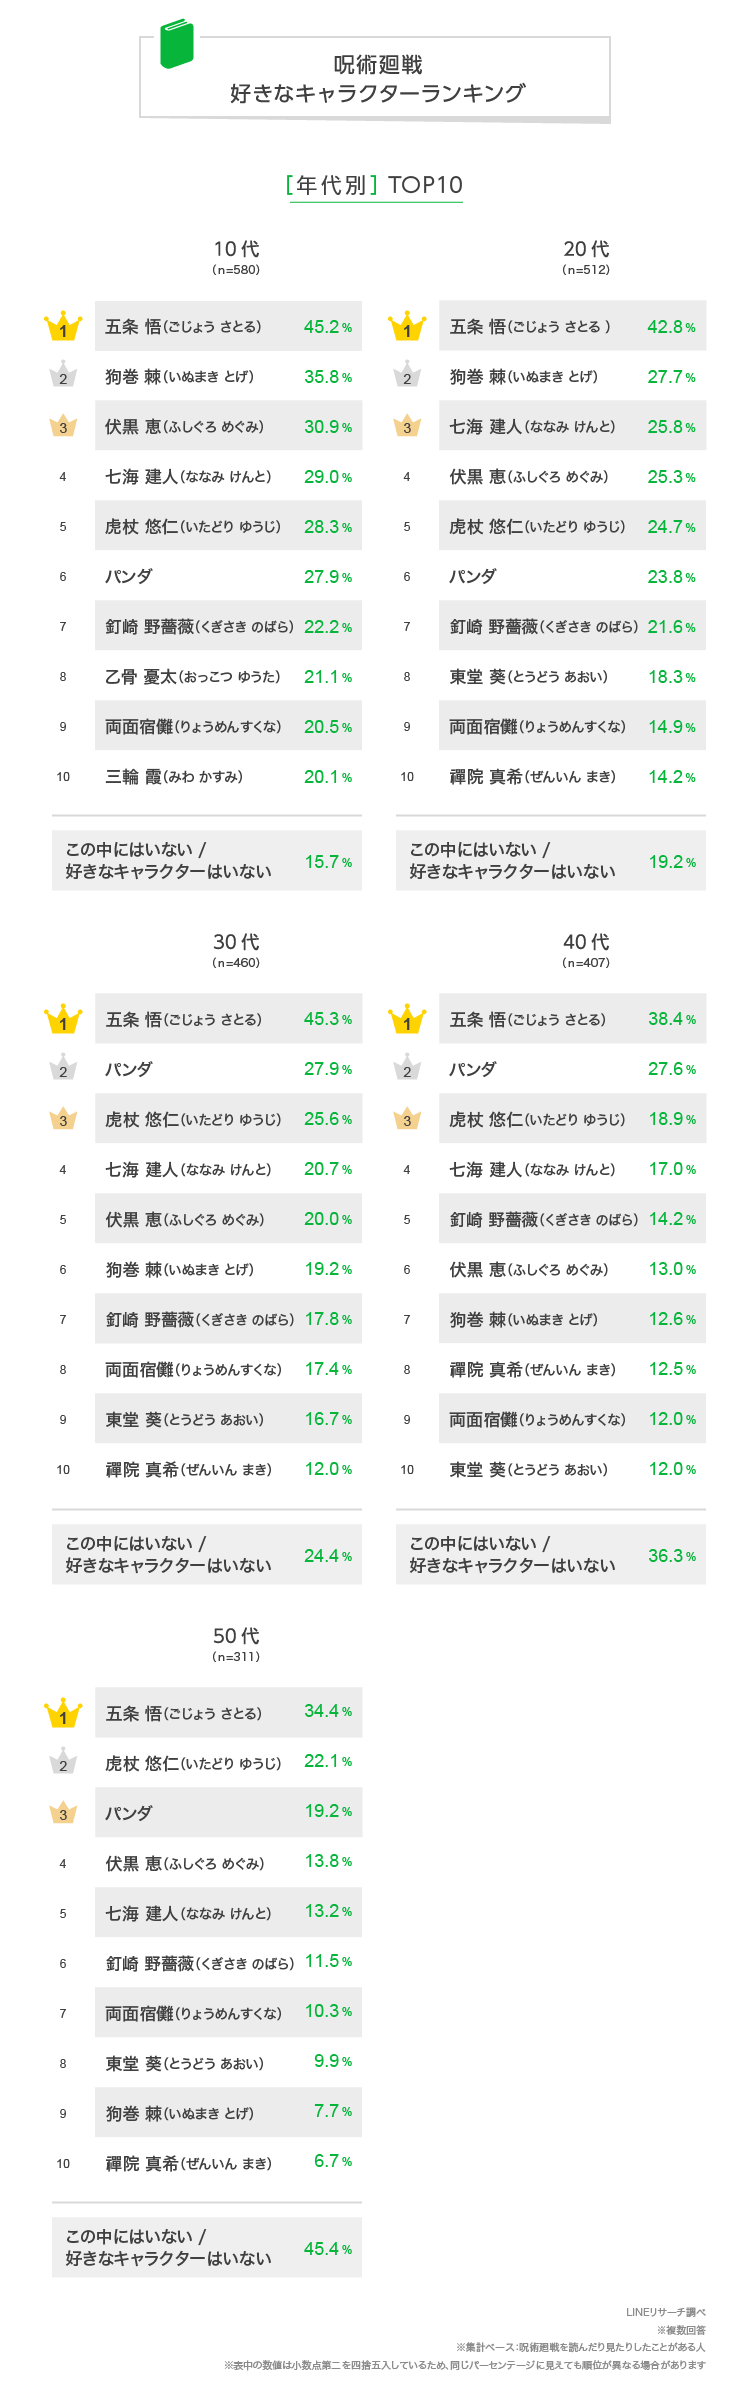Click the 年代別 TOP10 heading
The image size is (750, 2400).
[376, 185]
